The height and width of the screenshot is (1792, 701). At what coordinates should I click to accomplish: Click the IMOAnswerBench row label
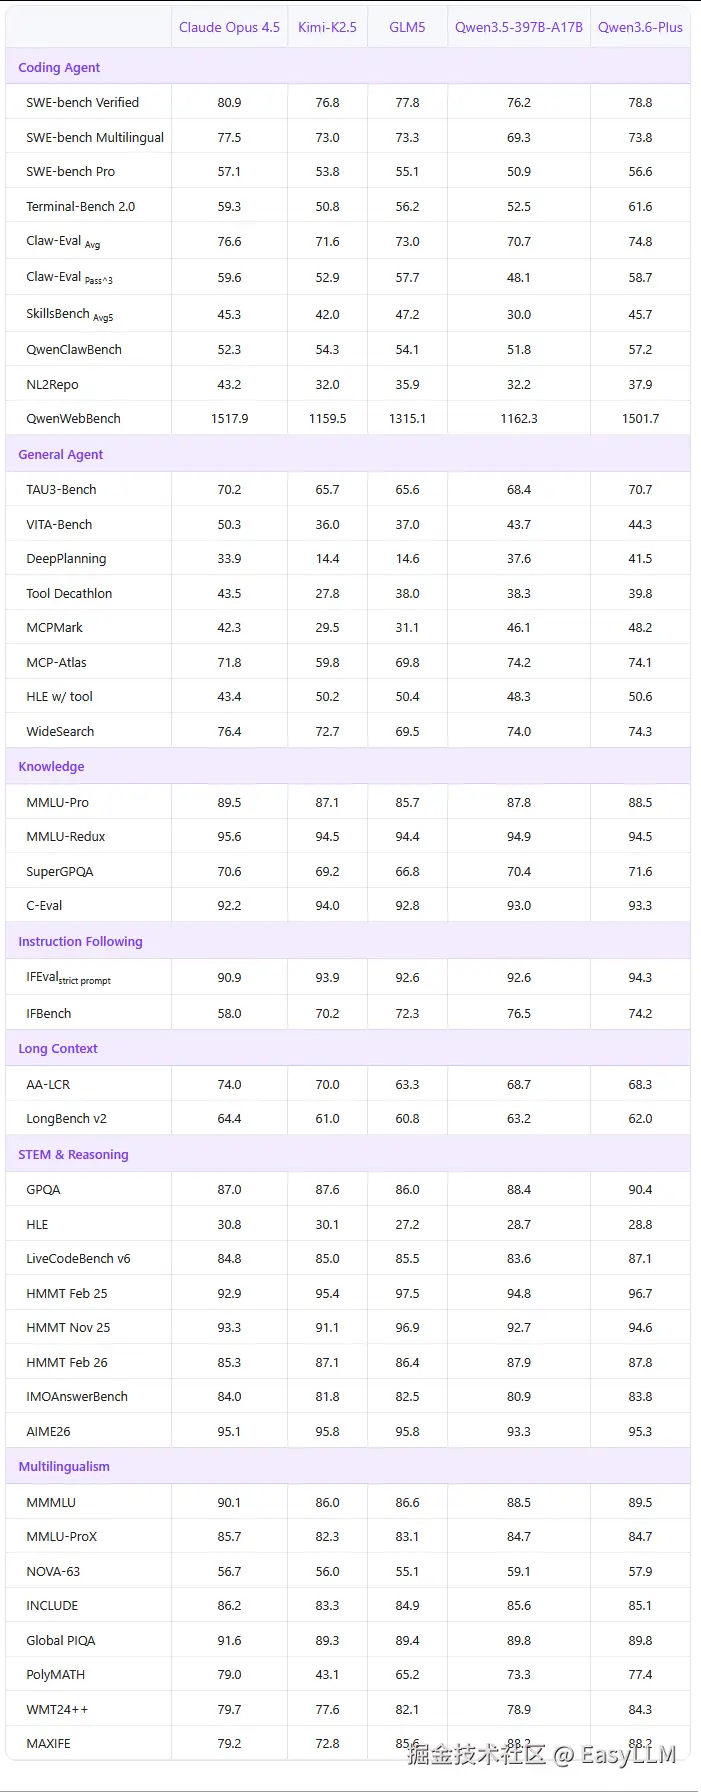[77, 1396]
